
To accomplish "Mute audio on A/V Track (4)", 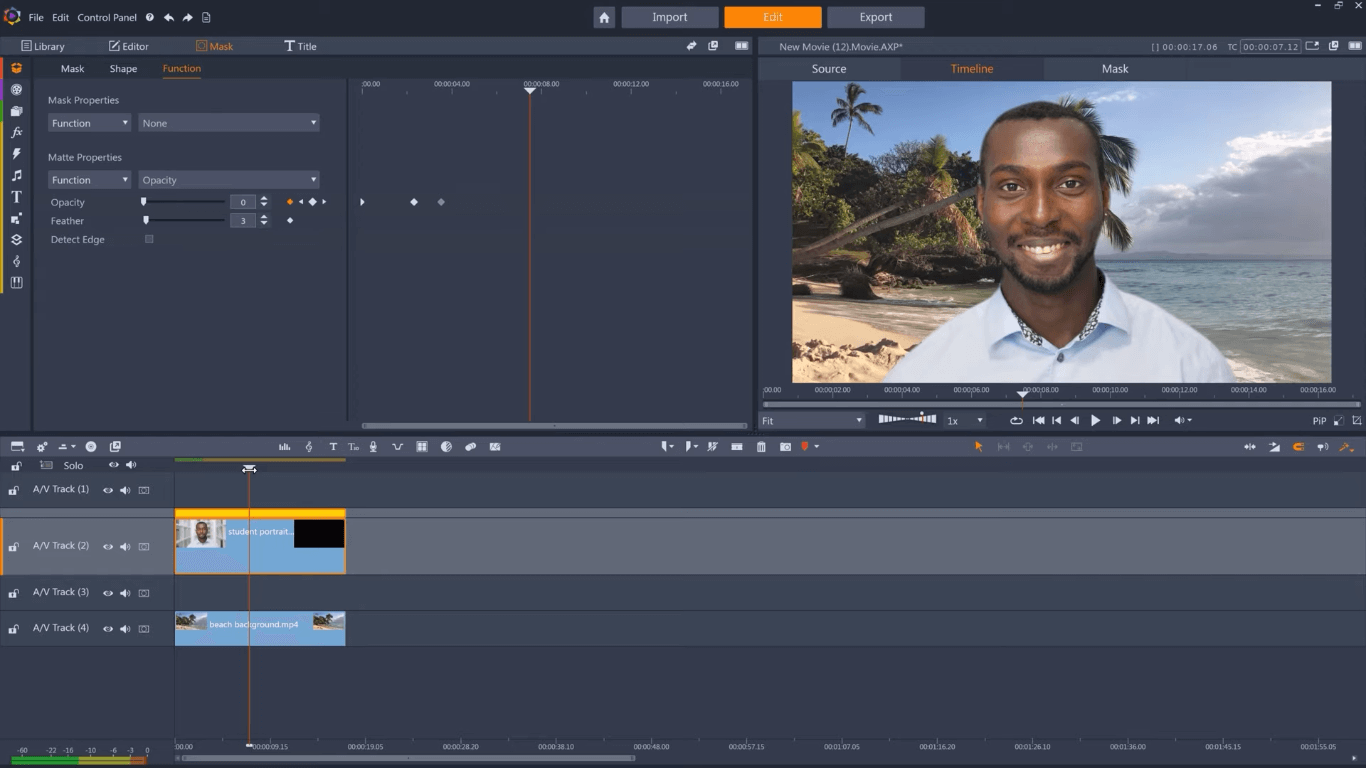I will 125,629.
